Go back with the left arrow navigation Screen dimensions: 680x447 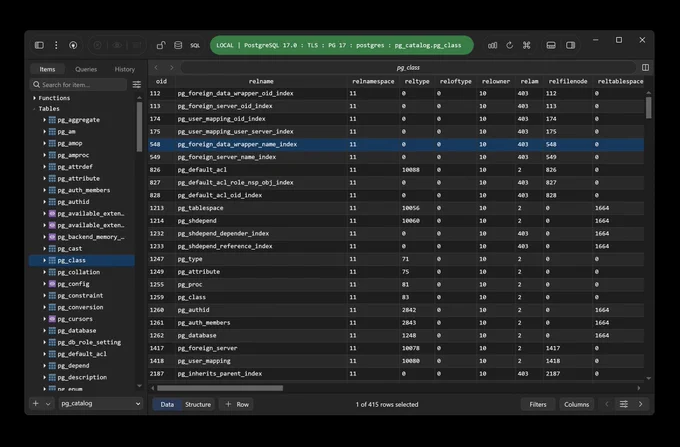pos(156,67)
